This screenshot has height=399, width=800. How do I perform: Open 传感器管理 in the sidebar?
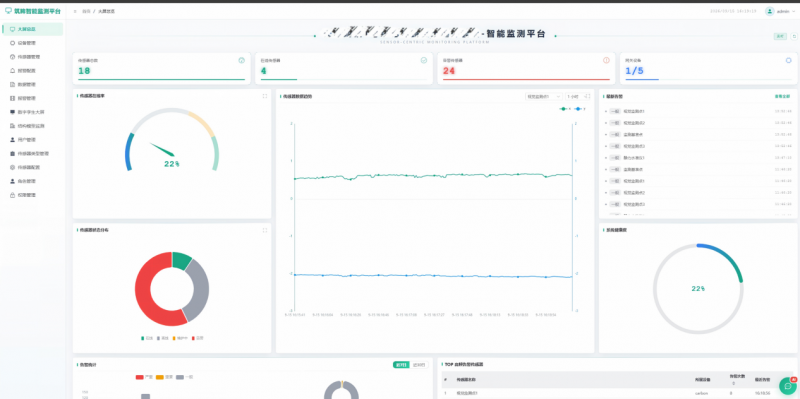pos(33,57)
